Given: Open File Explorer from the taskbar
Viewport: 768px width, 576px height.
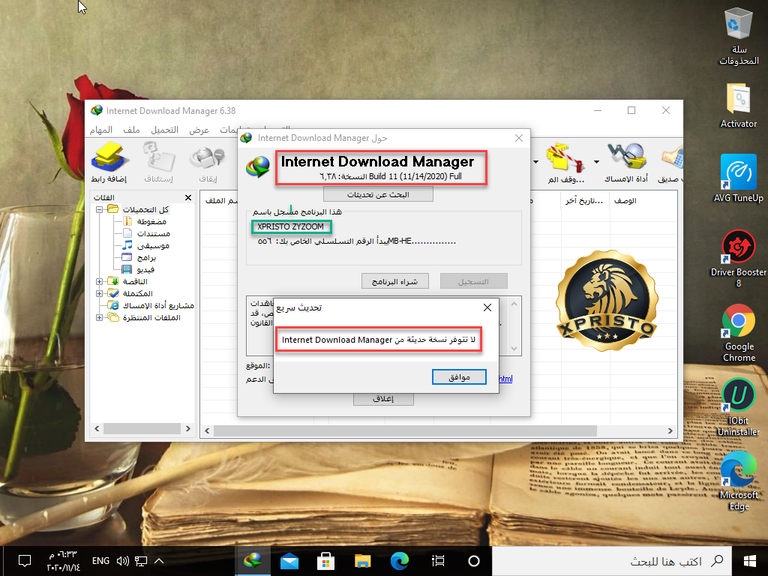Looking at the screenshot, I should click(x=362, y=561).
